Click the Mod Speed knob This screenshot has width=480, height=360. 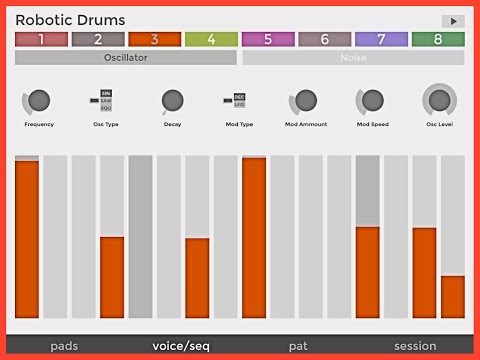(373, 100)
